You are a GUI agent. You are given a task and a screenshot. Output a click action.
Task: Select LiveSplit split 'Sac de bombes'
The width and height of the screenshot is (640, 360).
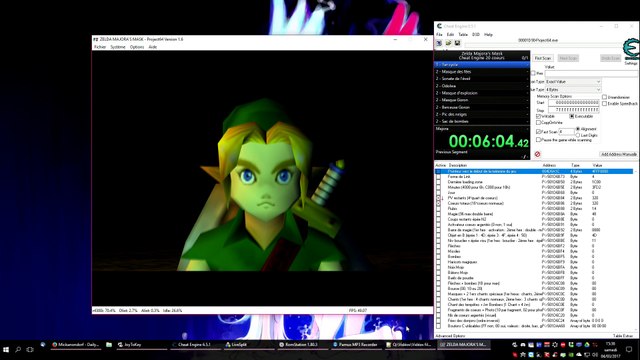coord(482,121)
